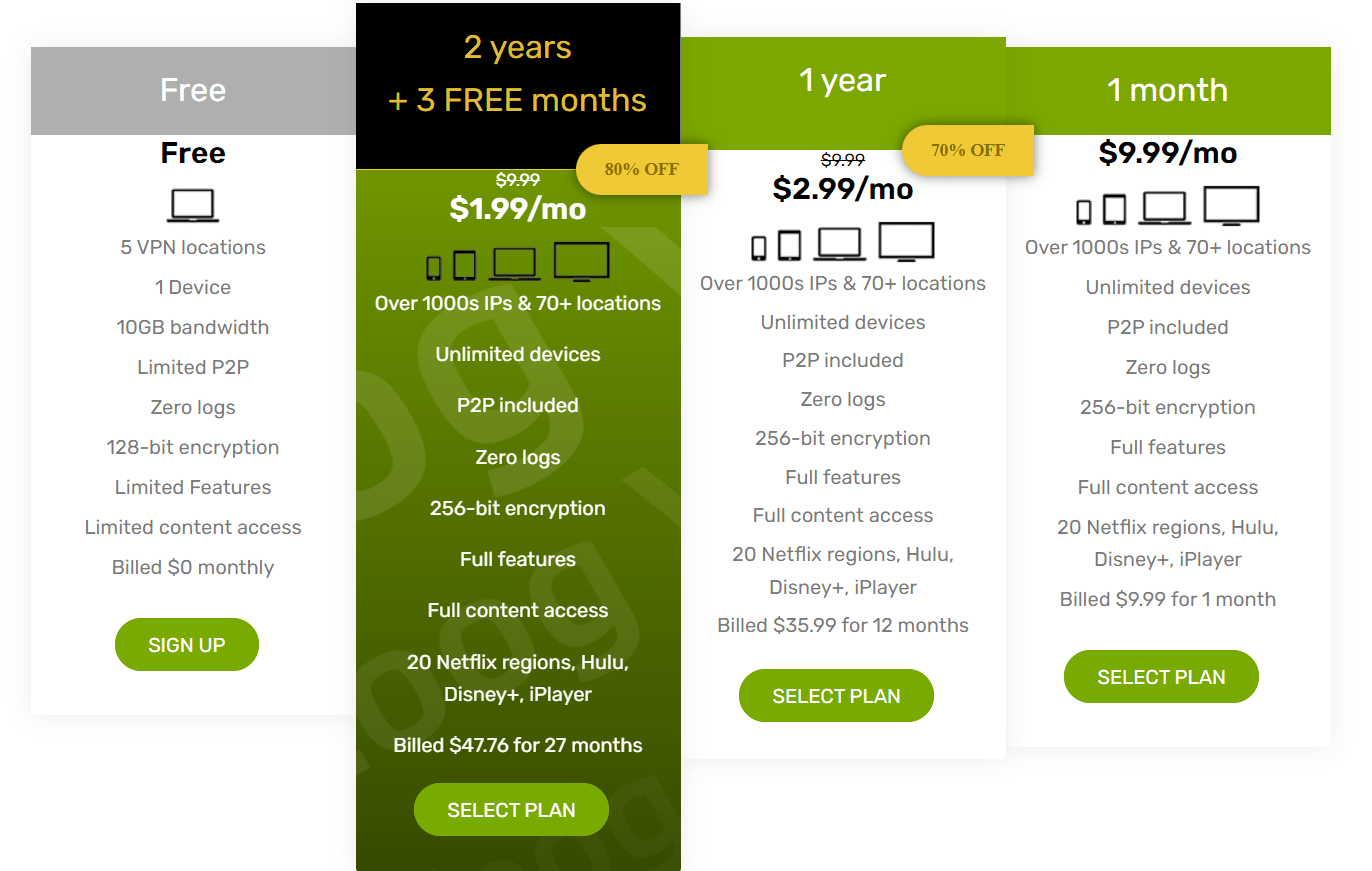Click the 80% OFF badge

(642, 169)
